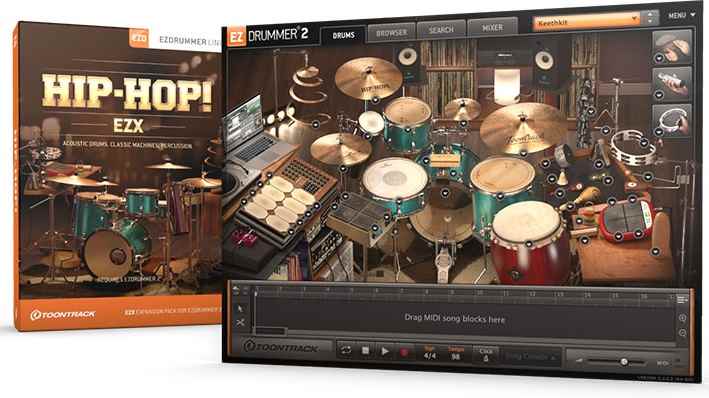This screenshot has width=709, height=398.
Task: Toggle the metronome Click button
Action: point(486,355)
